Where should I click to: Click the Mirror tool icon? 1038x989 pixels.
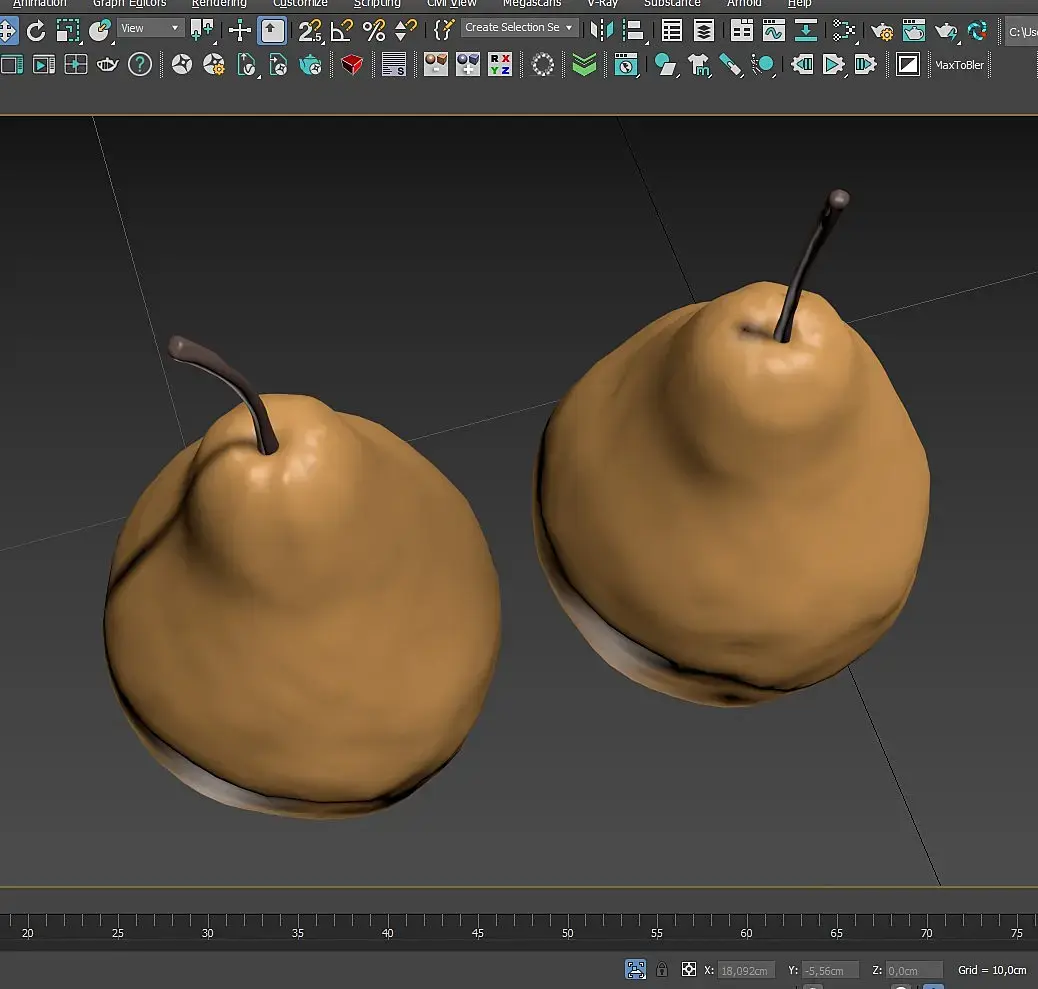click(x=601, y=31)
